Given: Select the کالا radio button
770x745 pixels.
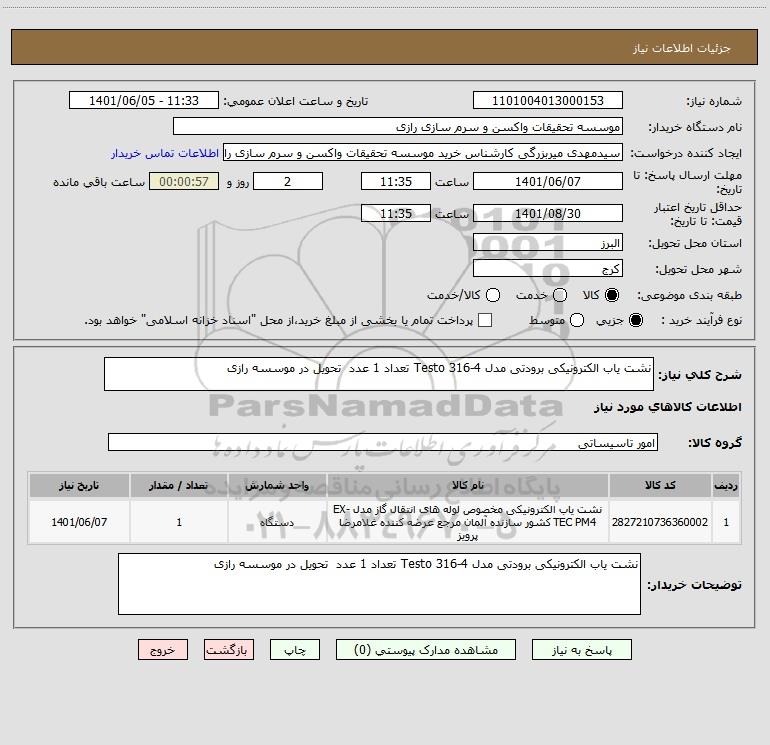Looking at the screenshot, I should [612, 295].
